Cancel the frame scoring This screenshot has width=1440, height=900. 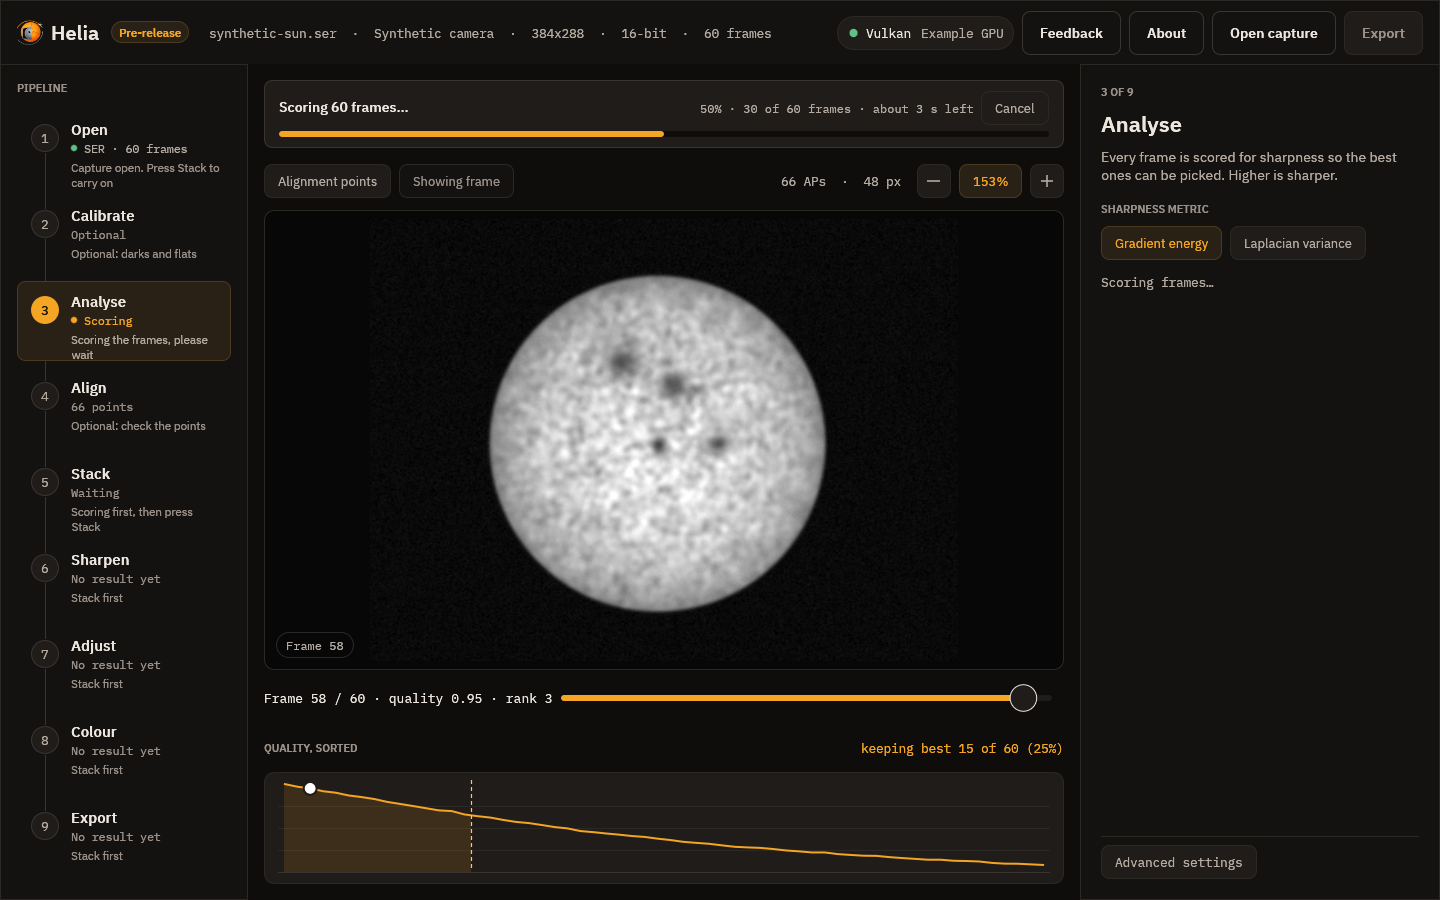coord(1014,108)
